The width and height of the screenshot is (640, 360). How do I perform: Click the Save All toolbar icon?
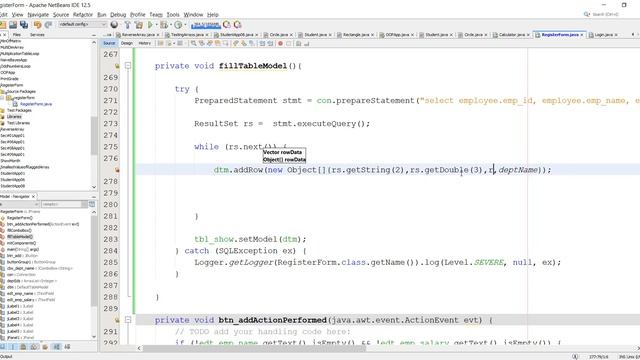coord(24,25)
